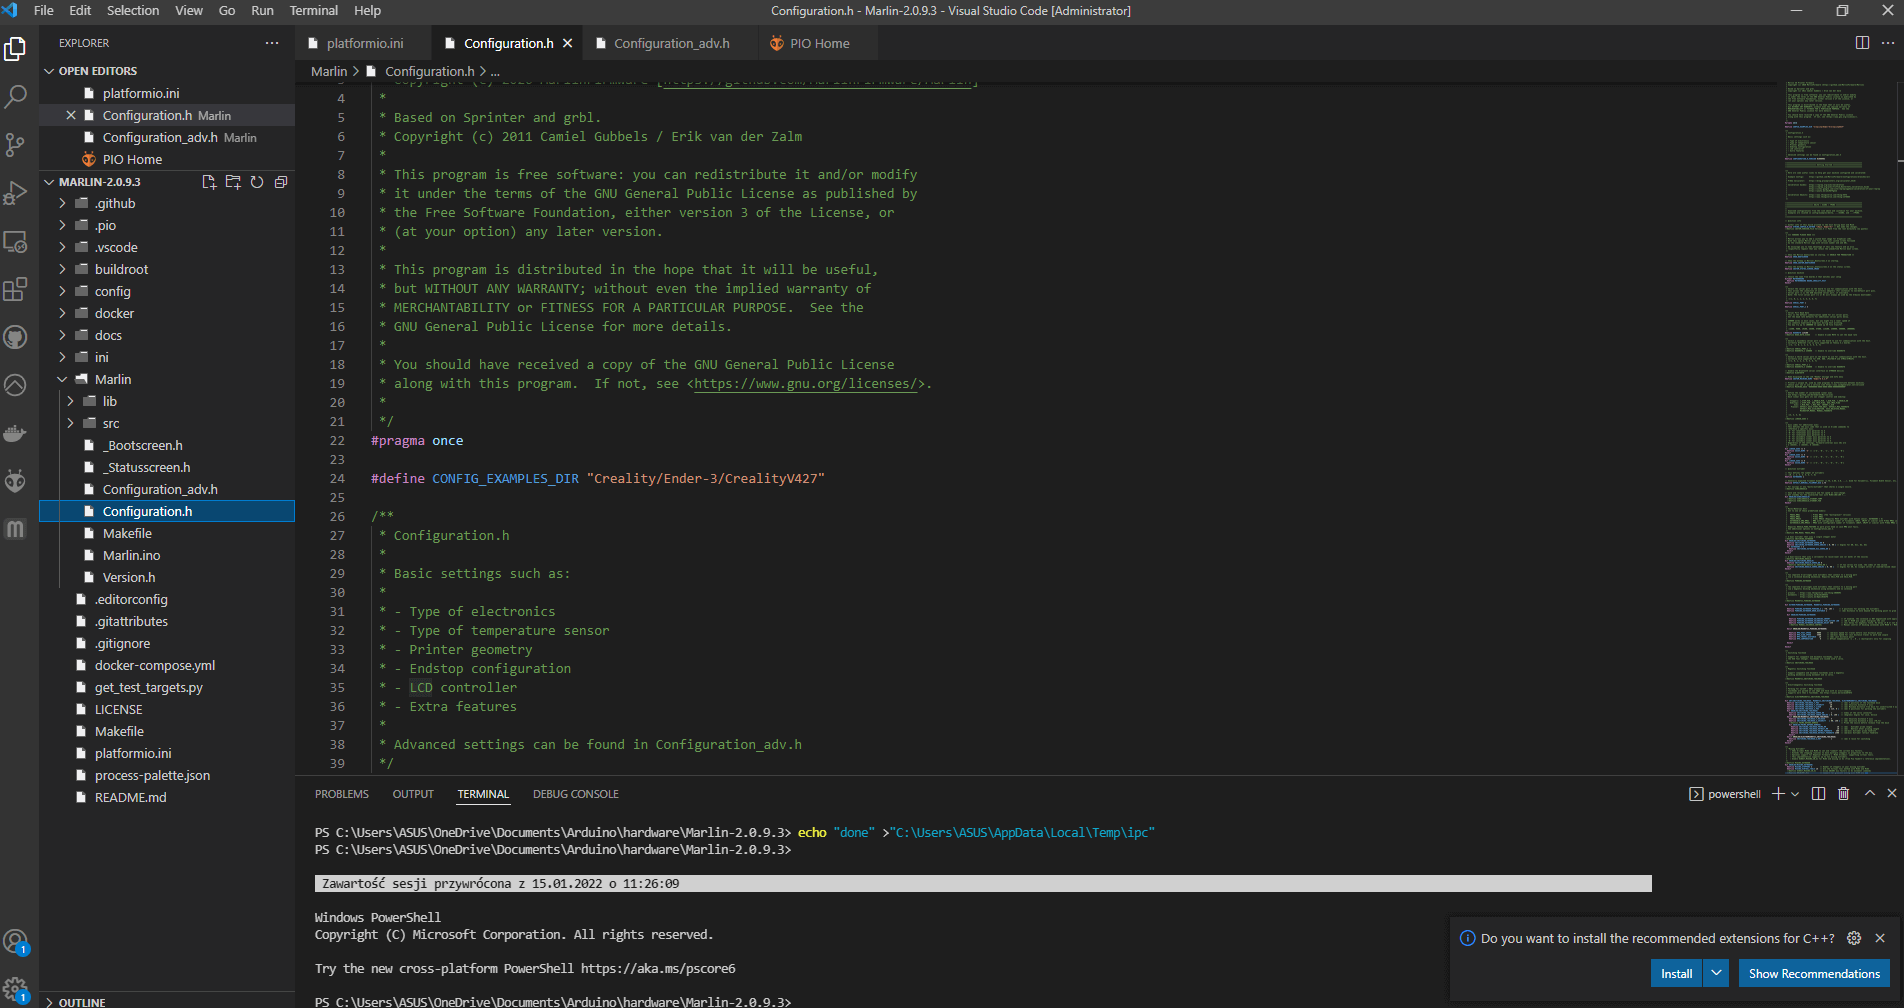This screenshot has height=1008, width=1904.
Task: Open the Terminal menu
Action: [x=313, y=10]
